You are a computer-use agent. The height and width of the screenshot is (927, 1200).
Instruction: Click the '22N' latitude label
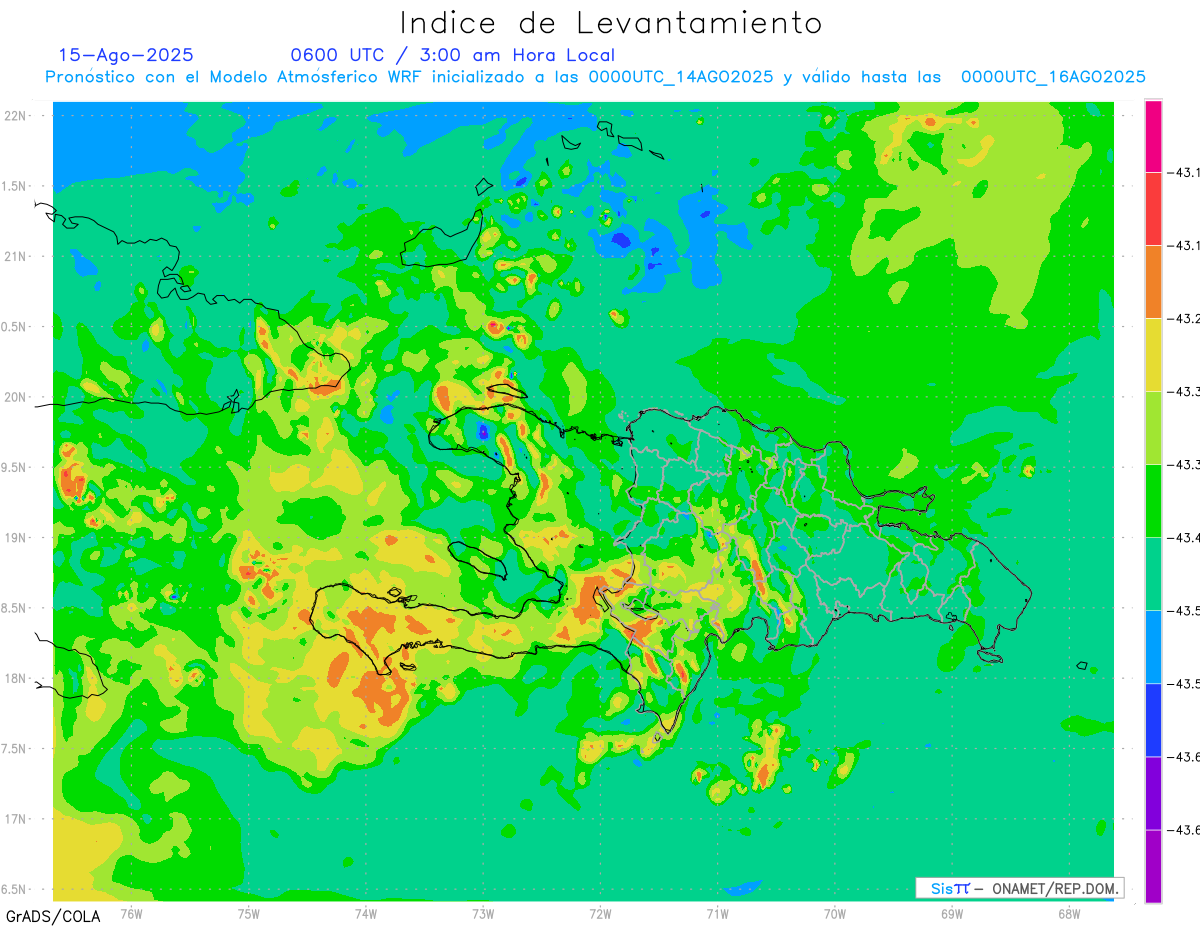[x=17, y=115]
